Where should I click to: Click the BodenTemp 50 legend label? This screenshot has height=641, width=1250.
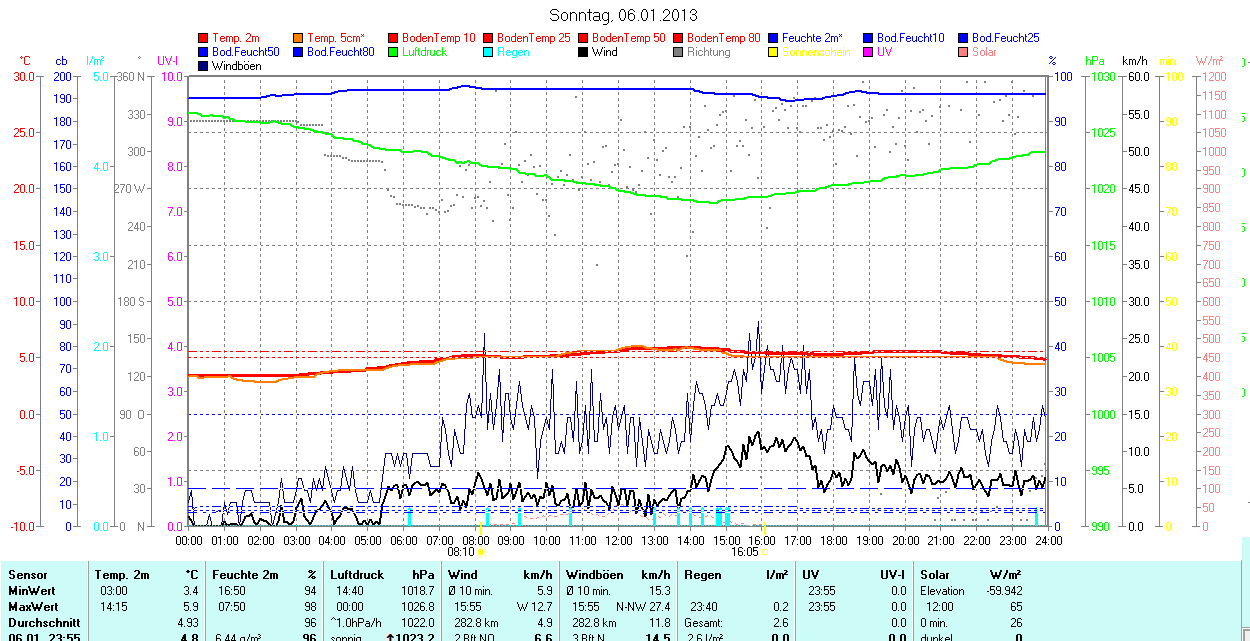coord(629,38)
